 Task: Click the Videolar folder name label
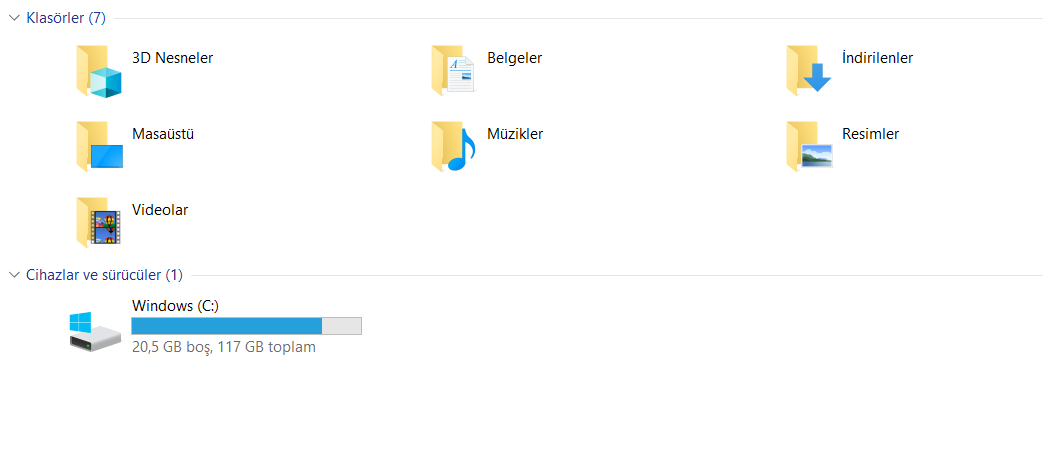[160, 210]
